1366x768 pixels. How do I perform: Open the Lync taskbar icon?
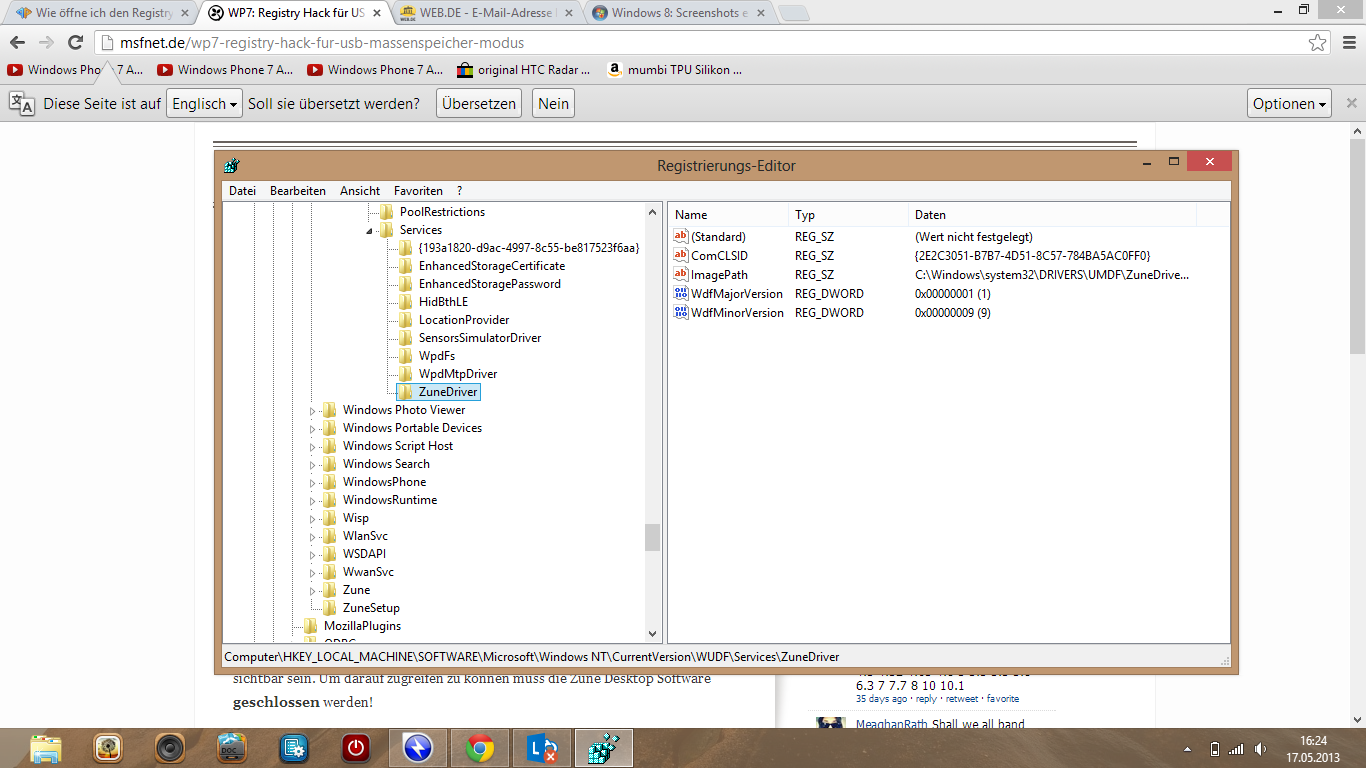point(542,748)
